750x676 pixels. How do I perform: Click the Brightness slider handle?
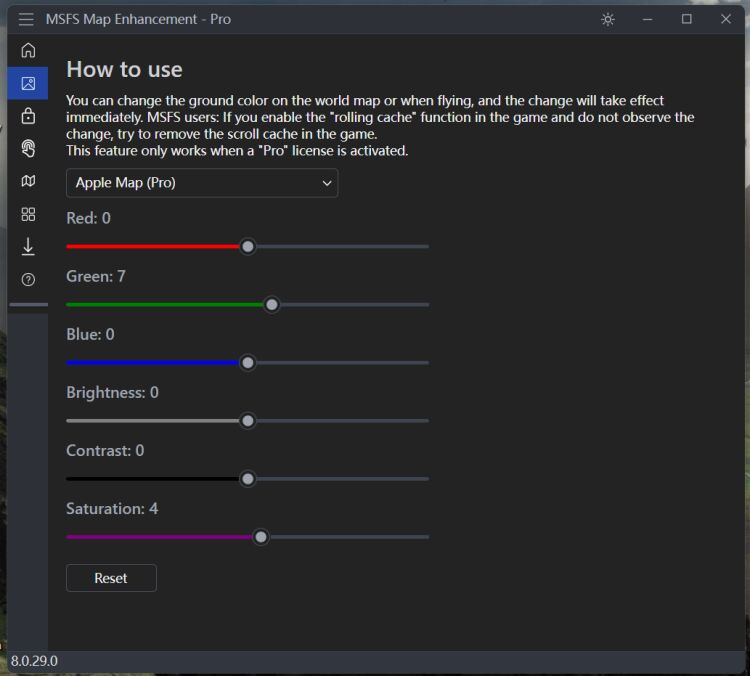coord(248,421)
